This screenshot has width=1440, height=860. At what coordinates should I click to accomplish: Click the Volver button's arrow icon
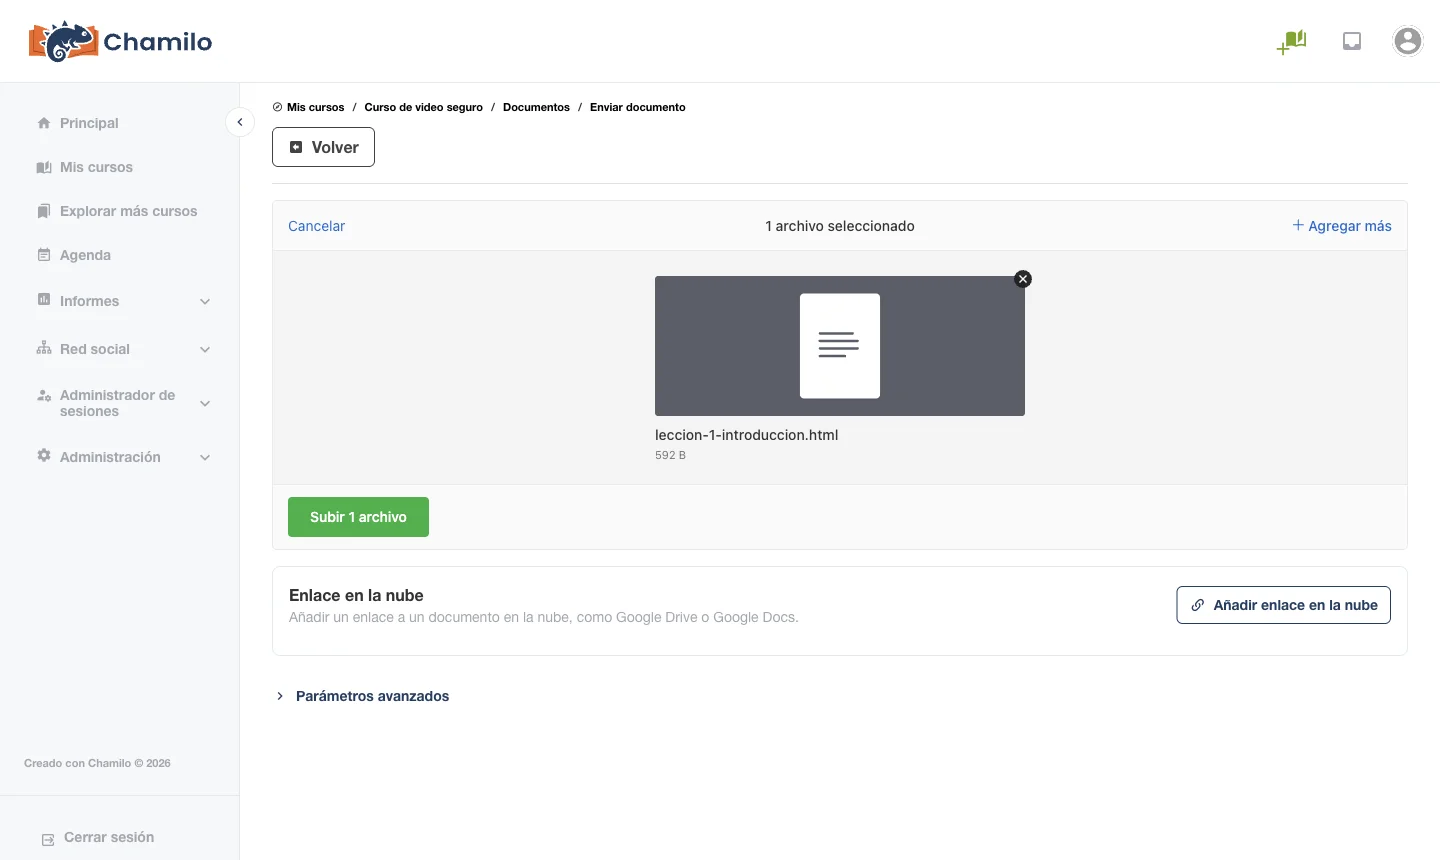pyautogui.click(x=296, y=147)
